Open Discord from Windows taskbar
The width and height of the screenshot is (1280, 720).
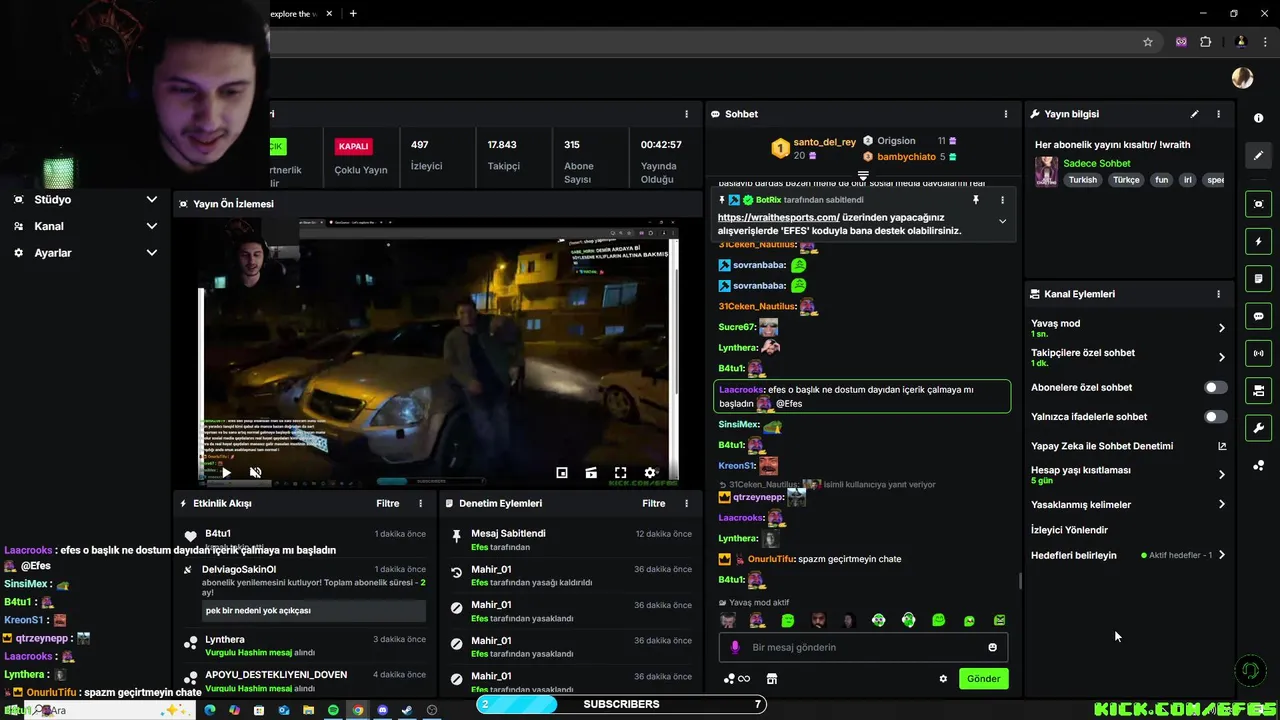pos(382,710)
